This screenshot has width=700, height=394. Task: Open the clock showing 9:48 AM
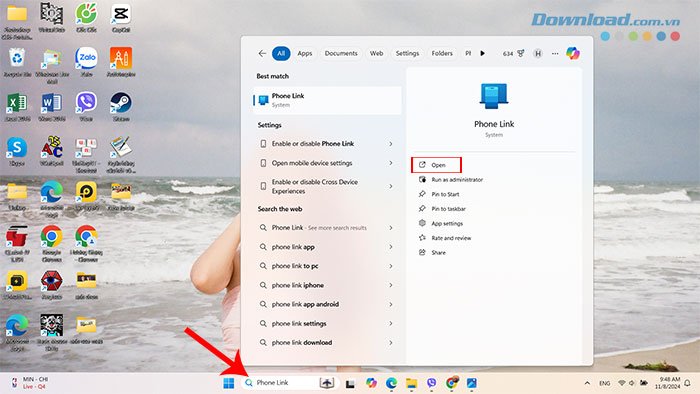[668, 383]
